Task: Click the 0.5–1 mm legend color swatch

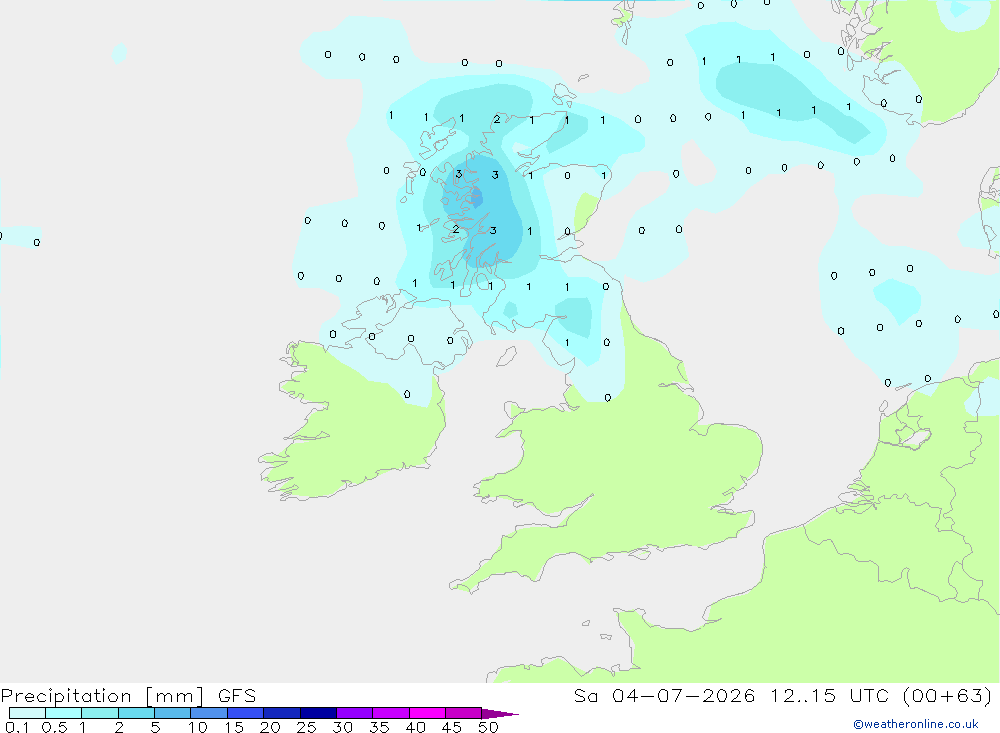Action: click(x=64, y=713)
